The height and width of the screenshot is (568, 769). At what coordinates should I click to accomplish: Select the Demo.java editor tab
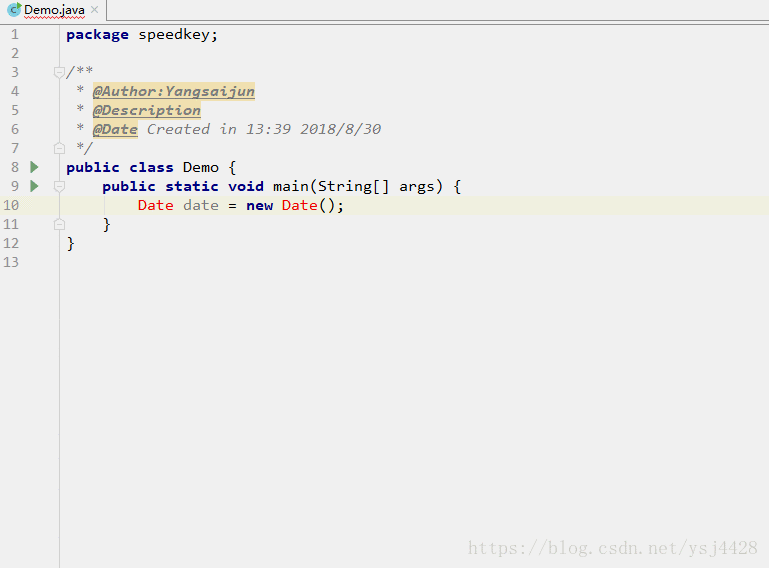[x=53, y=10]
